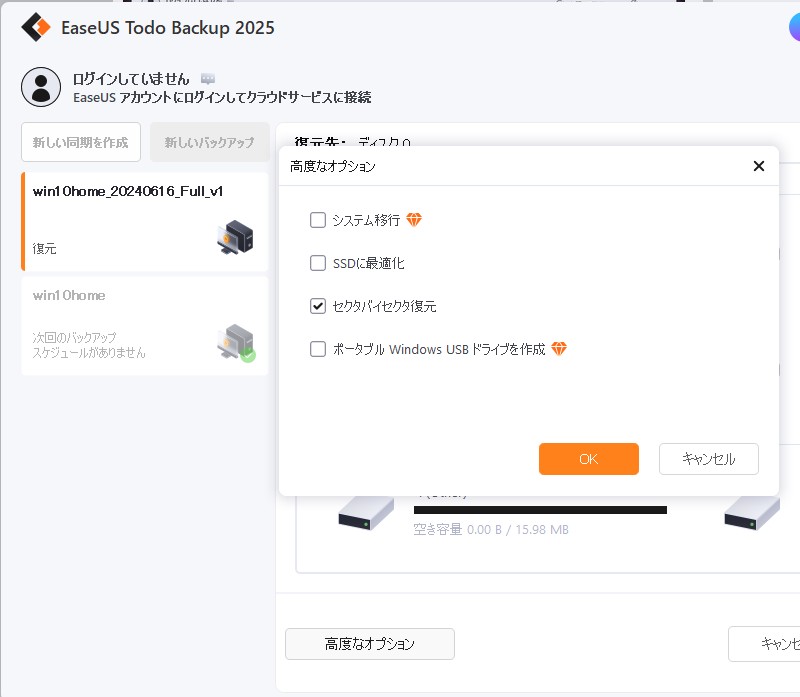The width and height of the screenshot is (800, 697).
Task: Open the user account avatar icon
Action: point(41,87)
